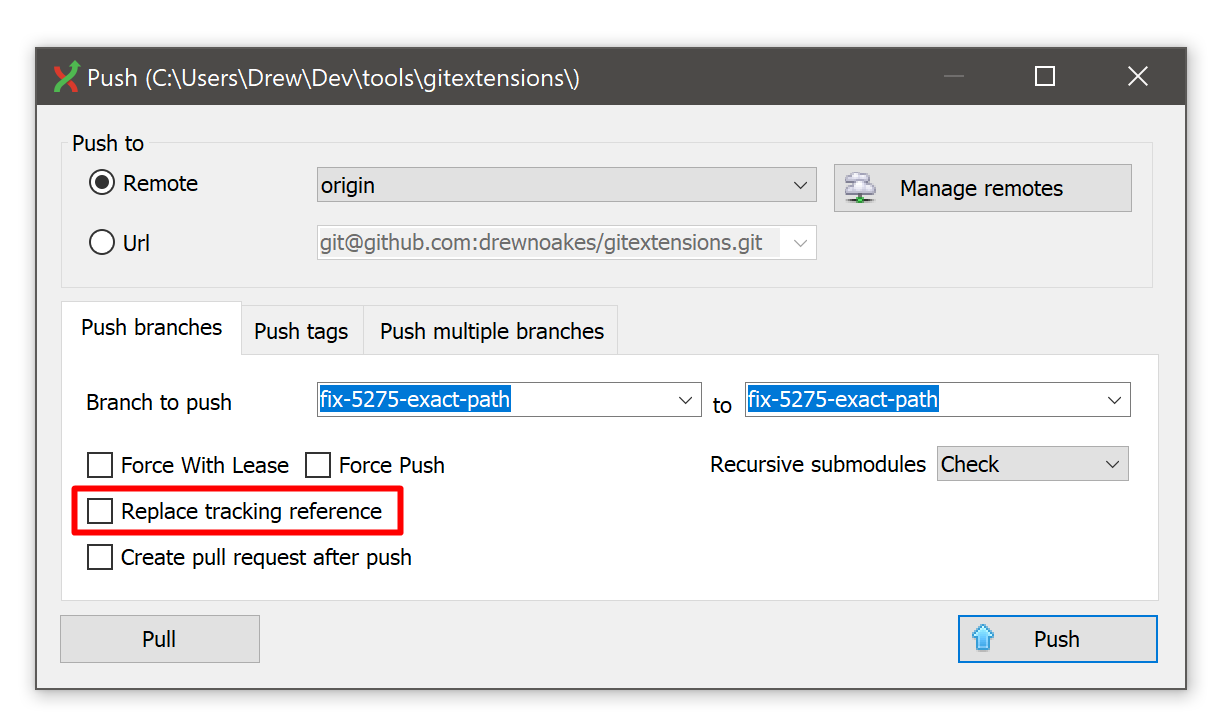Check Replace tracking reference
Screen dimensions: 1230x728
(x=99, y=510)
